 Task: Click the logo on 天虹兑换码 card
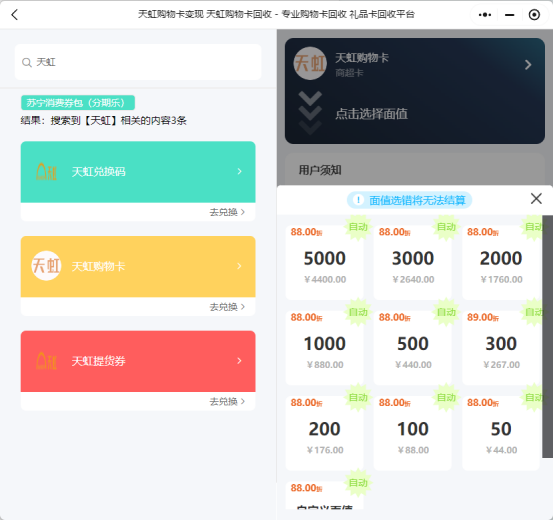pos(46,172)
